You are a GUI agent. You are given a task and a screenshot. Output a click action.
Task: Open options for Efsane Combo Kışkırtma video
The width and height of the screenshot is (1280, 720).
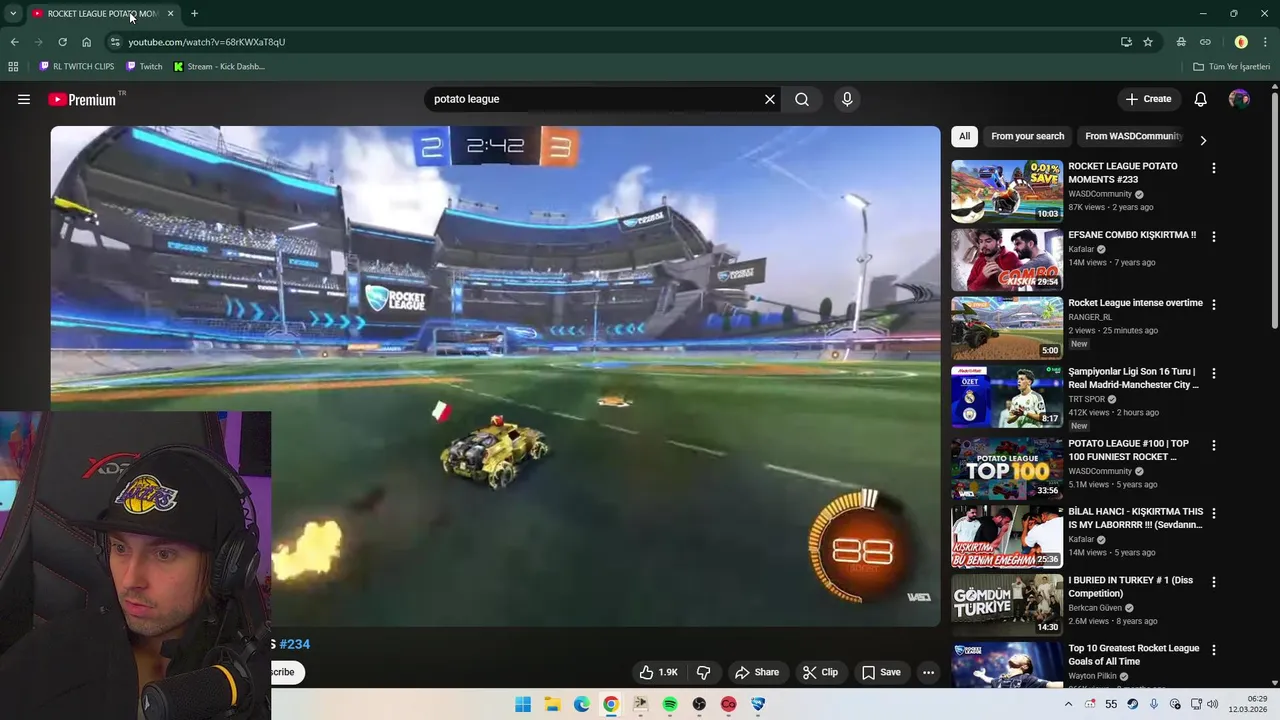(x=1214, y=237)
